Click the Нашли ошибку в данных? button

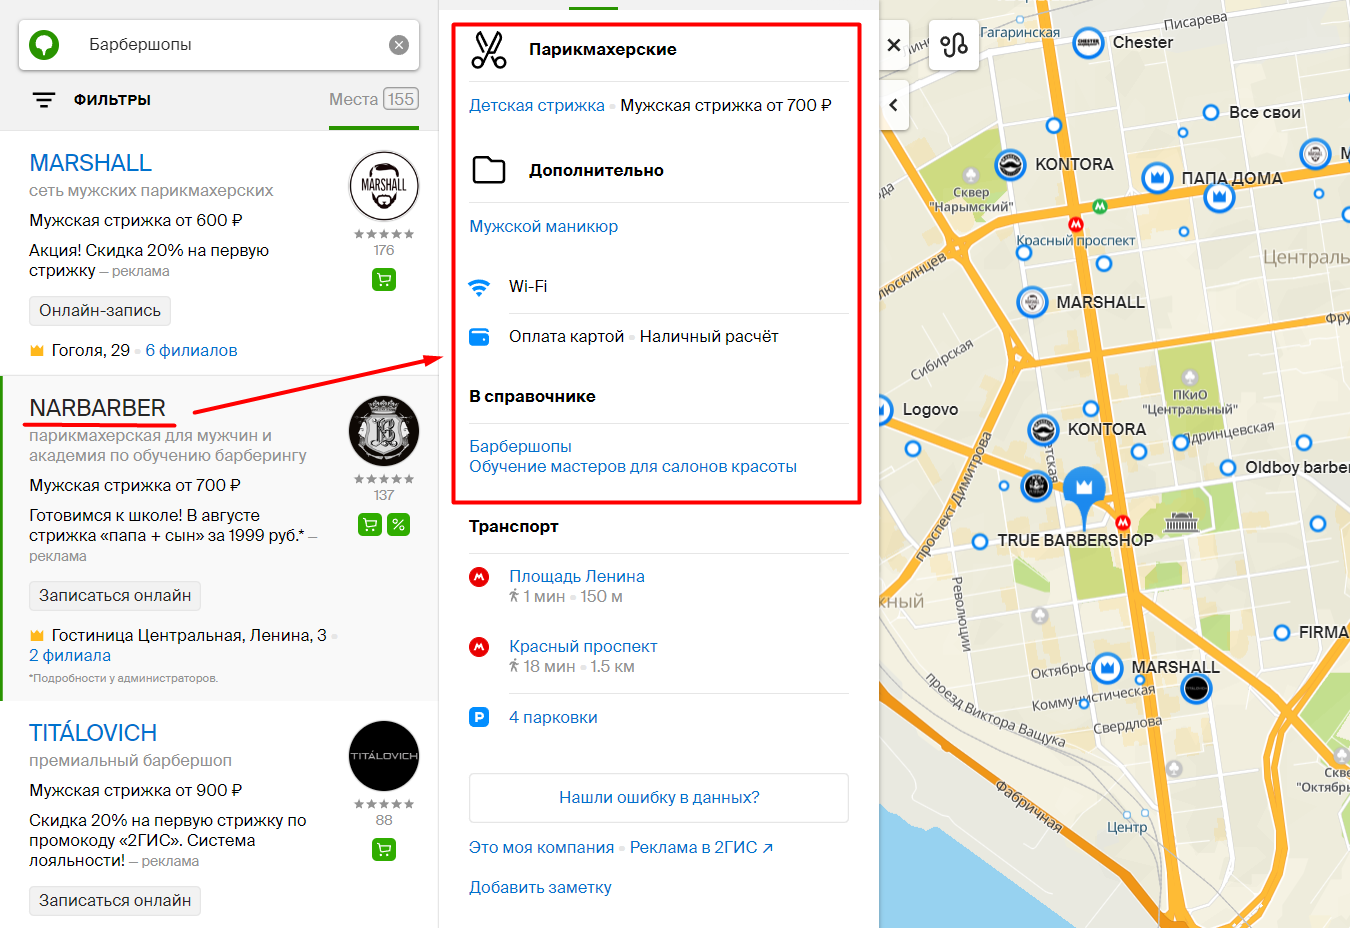pos(659,798)
